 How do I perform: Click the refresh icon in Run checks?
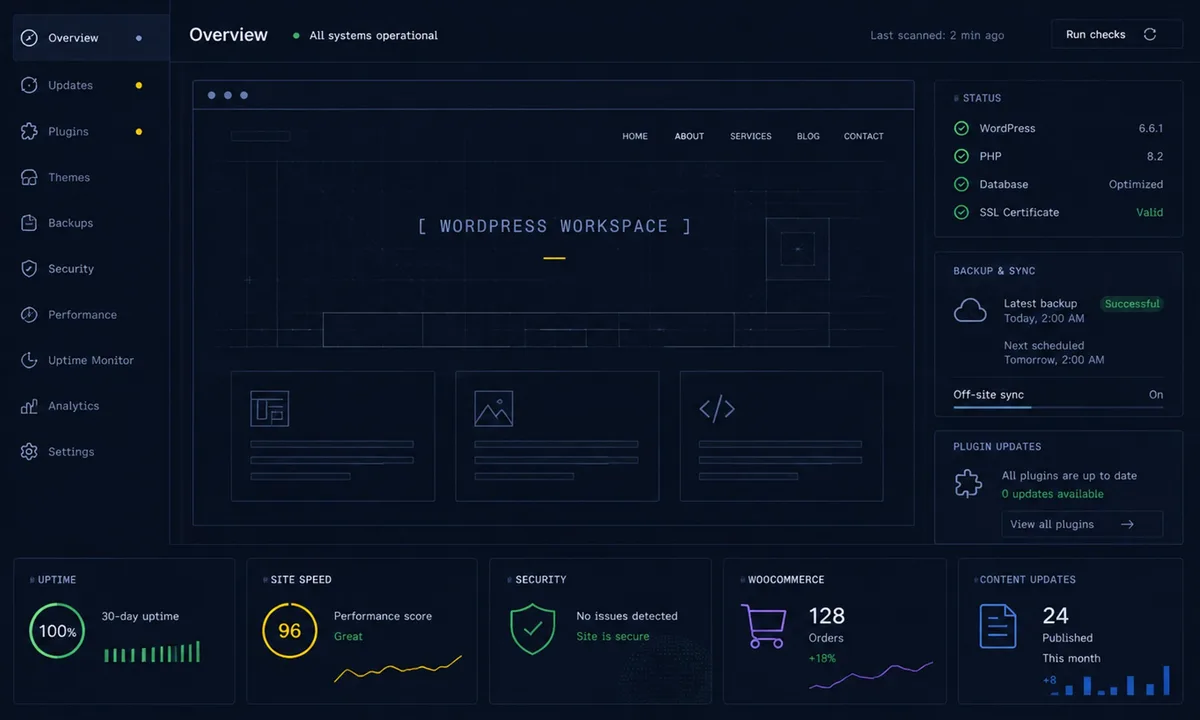(x=1150, y=34)
